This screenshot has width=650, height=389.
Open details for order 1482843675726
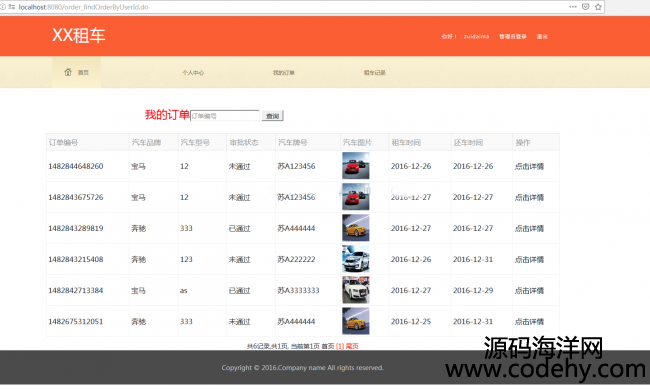click(529, 197)
